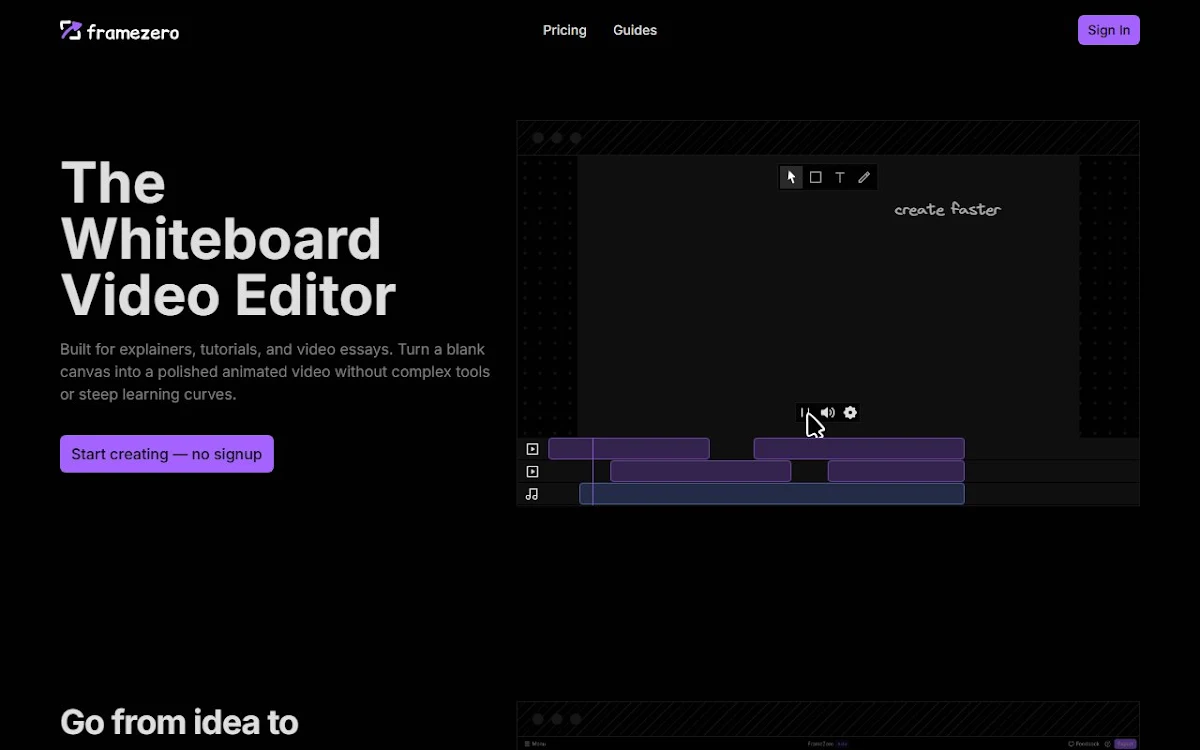Select the rectangle shape tool
This screenshot has height=750, width=1200.
[x=816, y=177]
